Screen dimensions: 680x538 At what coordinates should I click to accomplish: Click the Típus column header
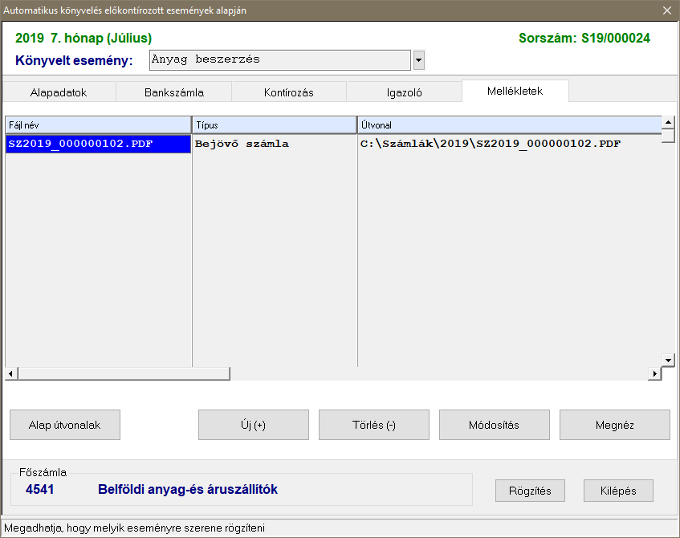click(x=274, y=125)
